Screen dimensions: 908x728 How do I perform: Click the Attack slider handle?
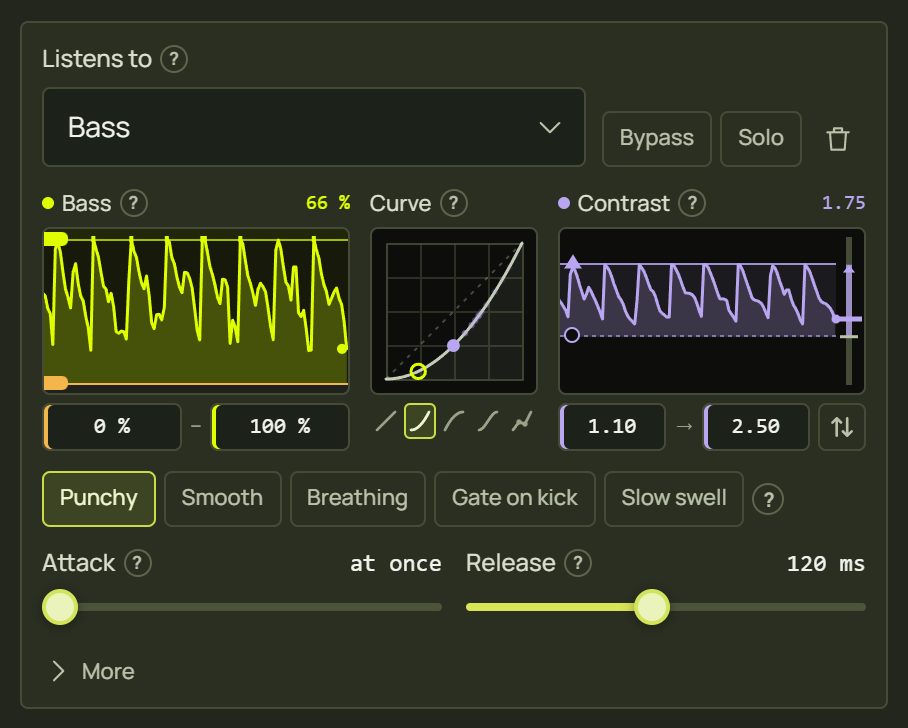[x=60, y=607]
